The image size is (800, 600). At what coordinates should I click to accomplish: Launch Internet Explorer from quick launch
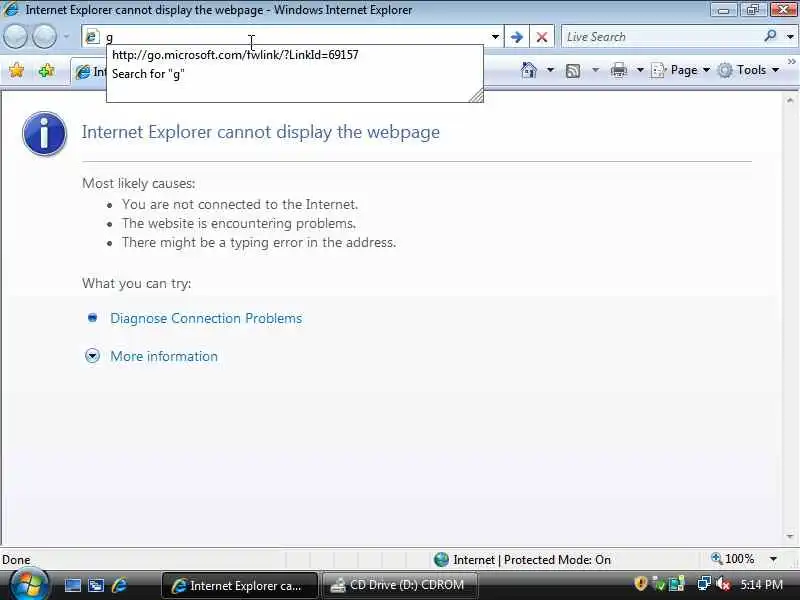tap(119, 585)
